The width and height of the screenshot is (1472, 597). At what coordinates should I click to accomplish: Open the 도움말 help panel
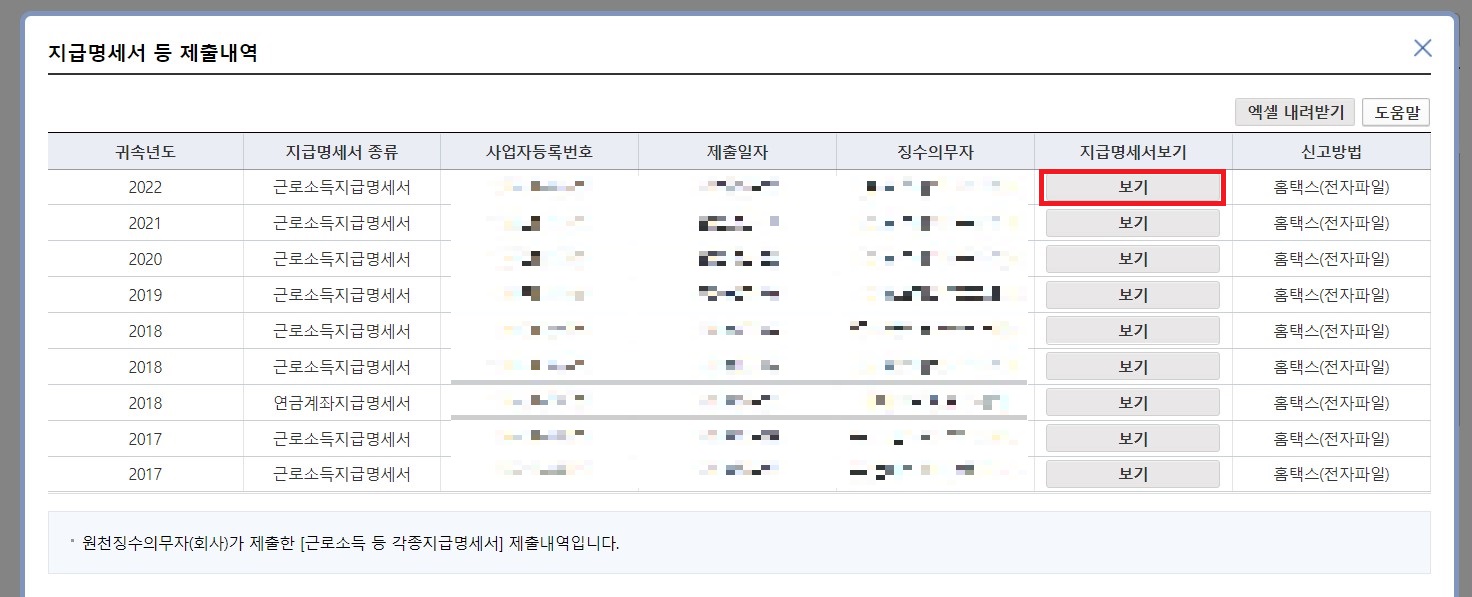tap(1396, 112)
